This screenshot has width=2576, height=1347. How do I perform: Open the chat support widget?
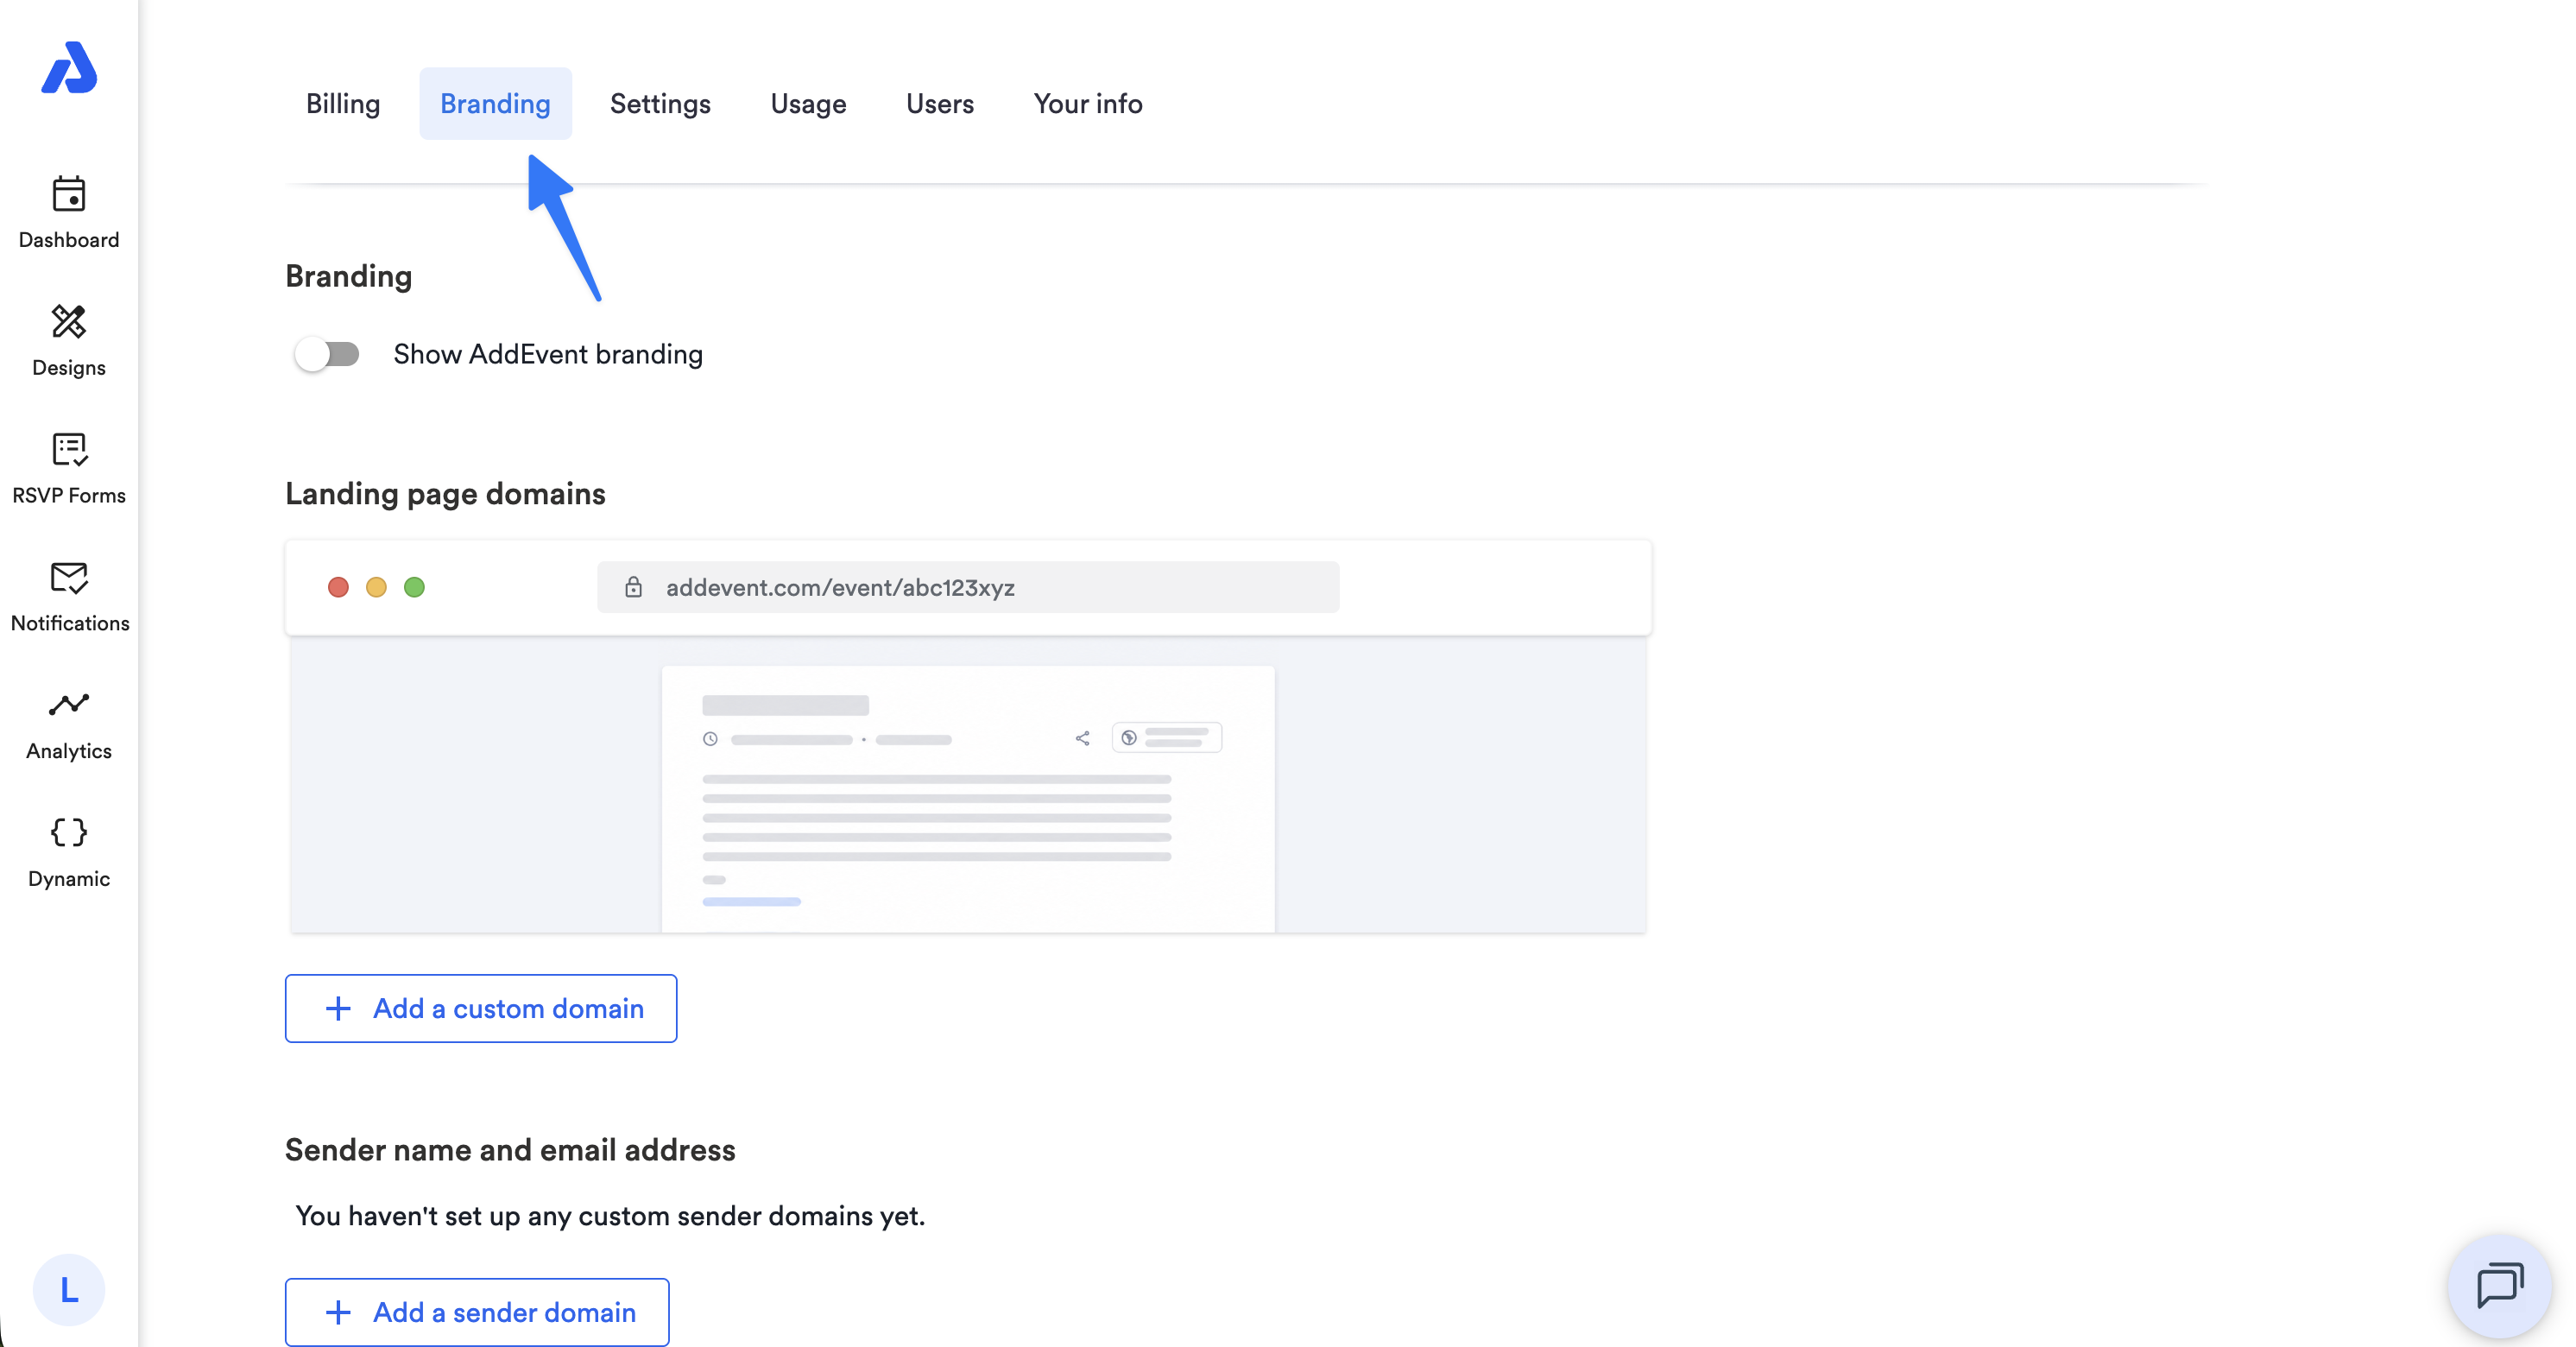[x=2500, y=1286]
